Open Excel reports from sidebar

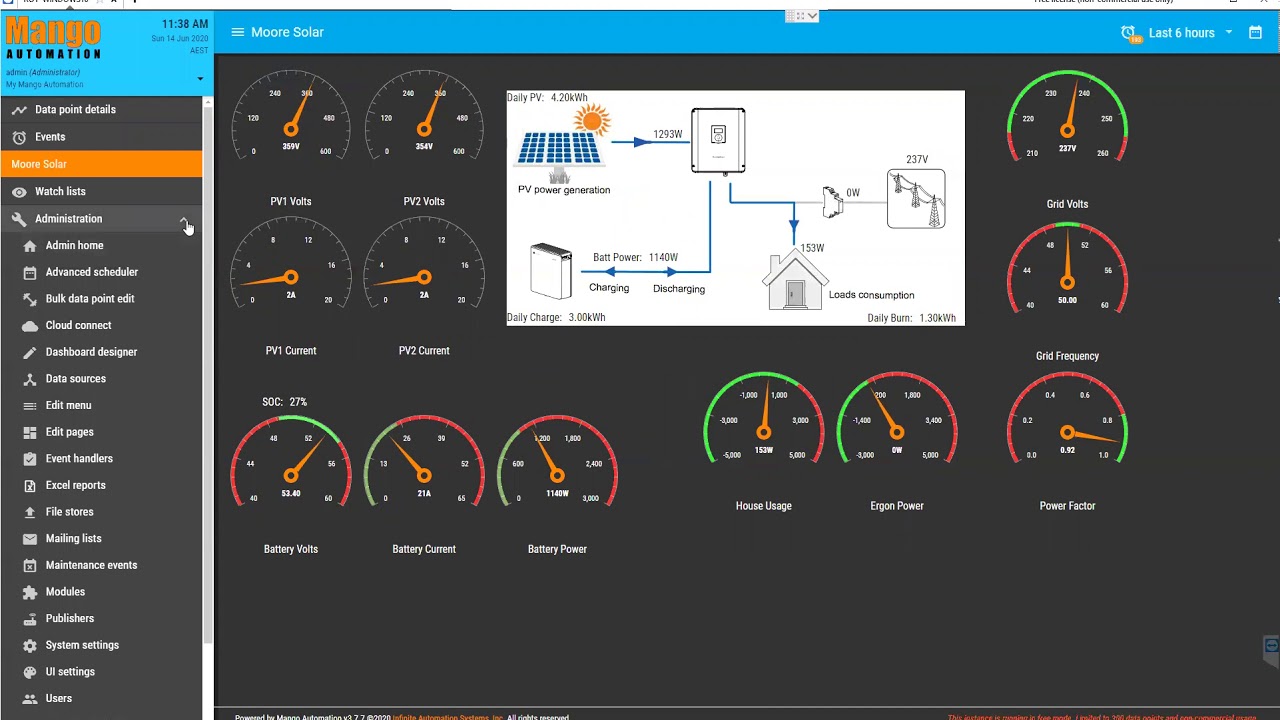(x=101, y=486)
